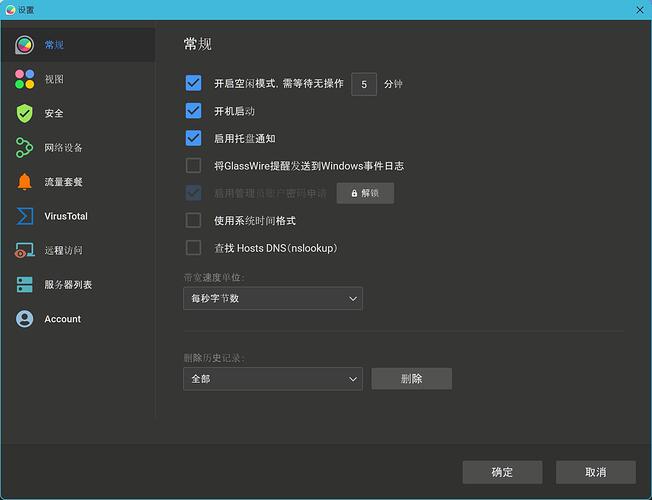Image resolution: width=652 pixels, height=500 pixels.
Task: Disable the 开机启动 checkbox
Action: coord(194,111)
